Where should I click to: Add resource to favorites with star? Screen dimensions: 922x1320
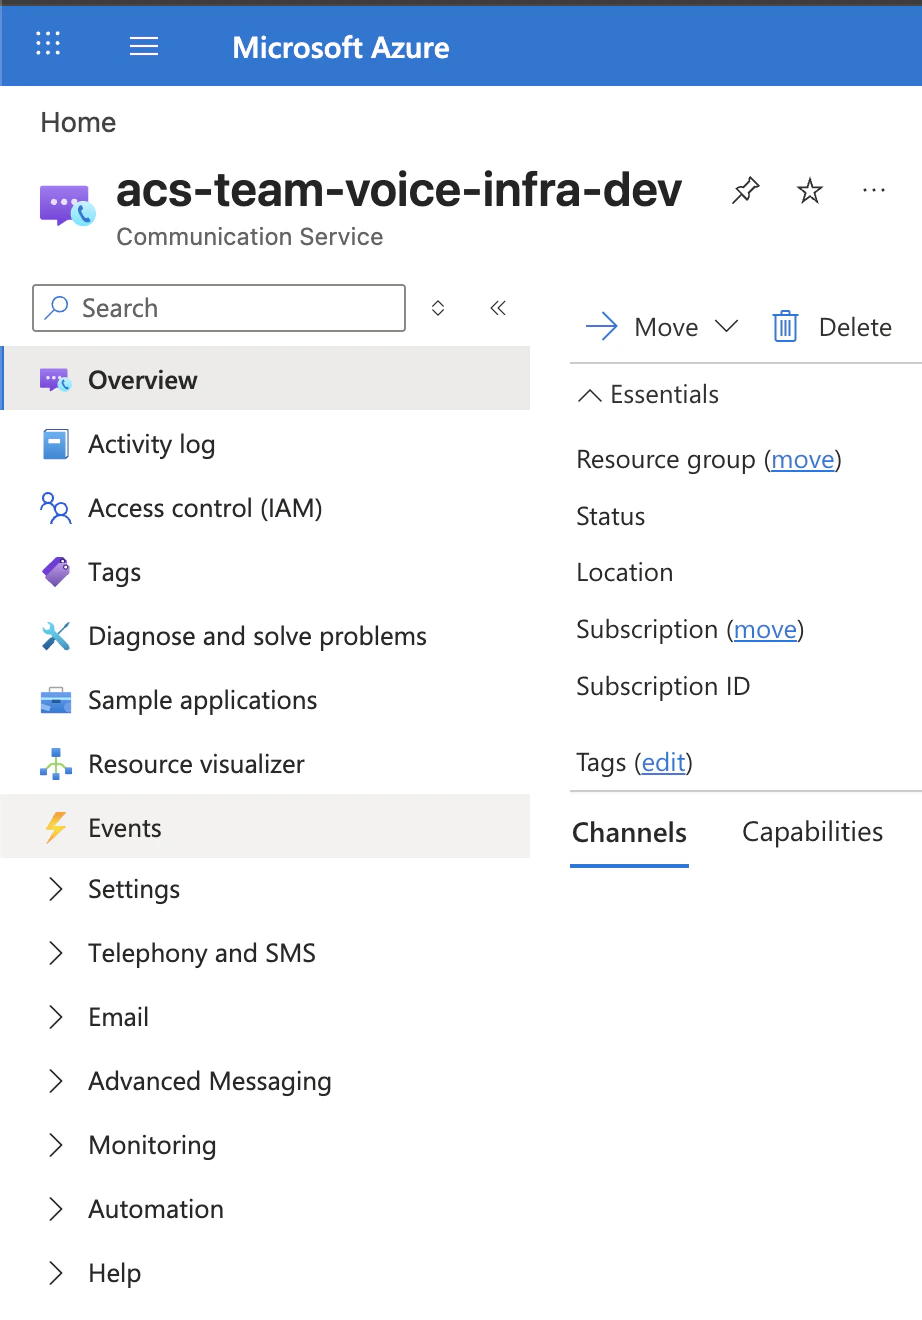point(810,190)
